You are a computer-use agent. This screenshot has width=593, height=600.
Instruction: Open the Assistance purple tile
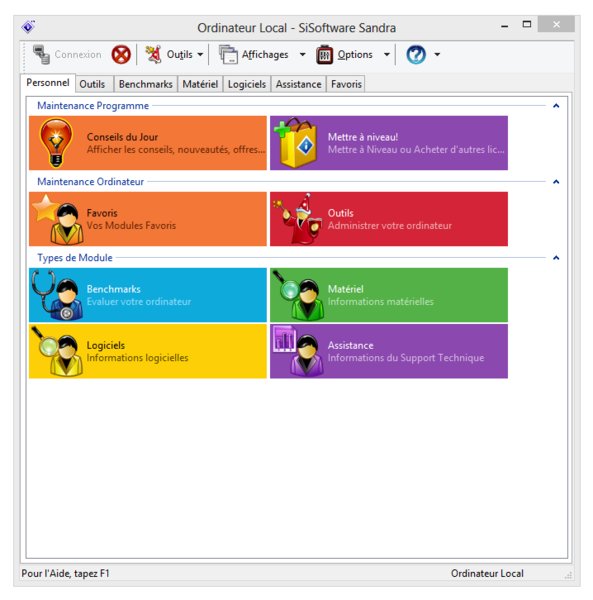[x=389, y=351]
